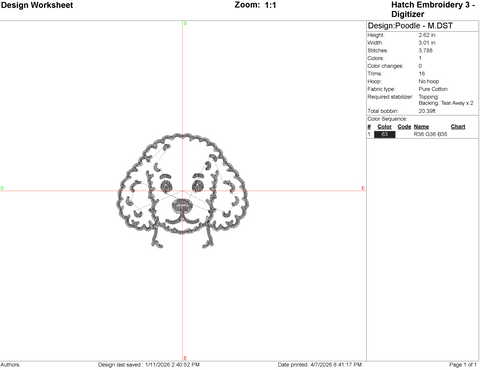Screen dimensions: 480x370
Task: Click the red end marker on the right edge of the design area
Action: point(363,188)
